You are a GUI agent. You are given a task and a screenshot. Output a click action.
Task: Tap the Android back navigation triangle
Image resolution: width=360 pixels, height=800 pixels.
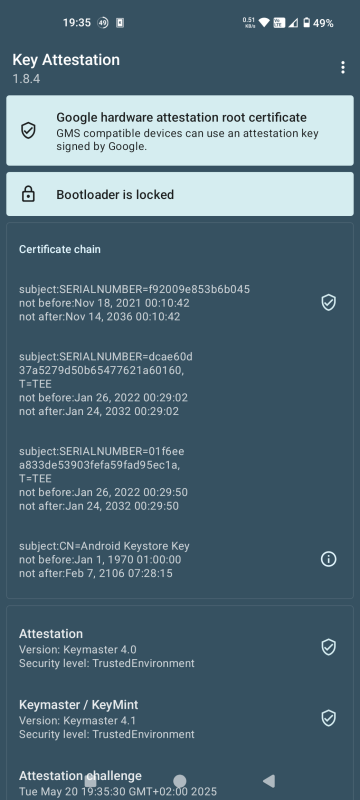pos(269,781)
